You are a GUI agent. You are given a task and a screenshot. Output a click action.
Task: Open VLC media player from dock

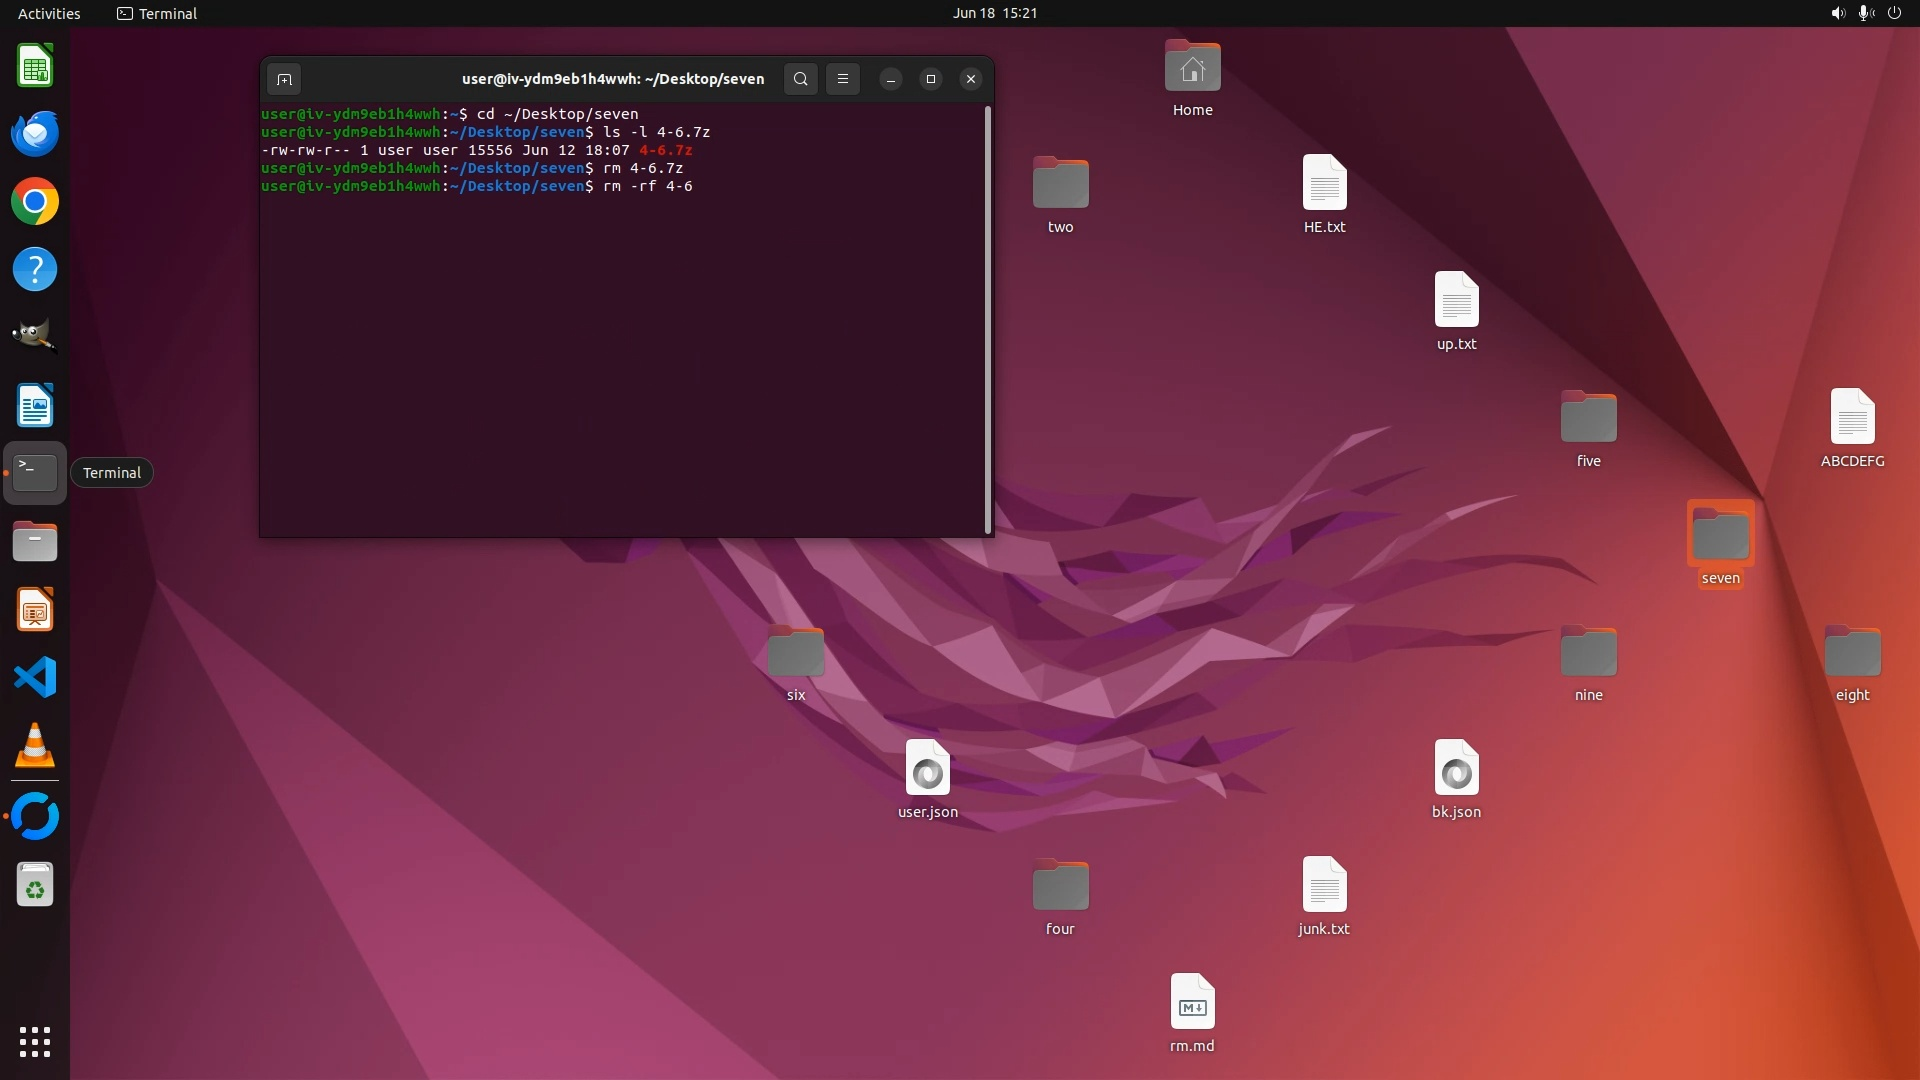click(x=35, y=746)
